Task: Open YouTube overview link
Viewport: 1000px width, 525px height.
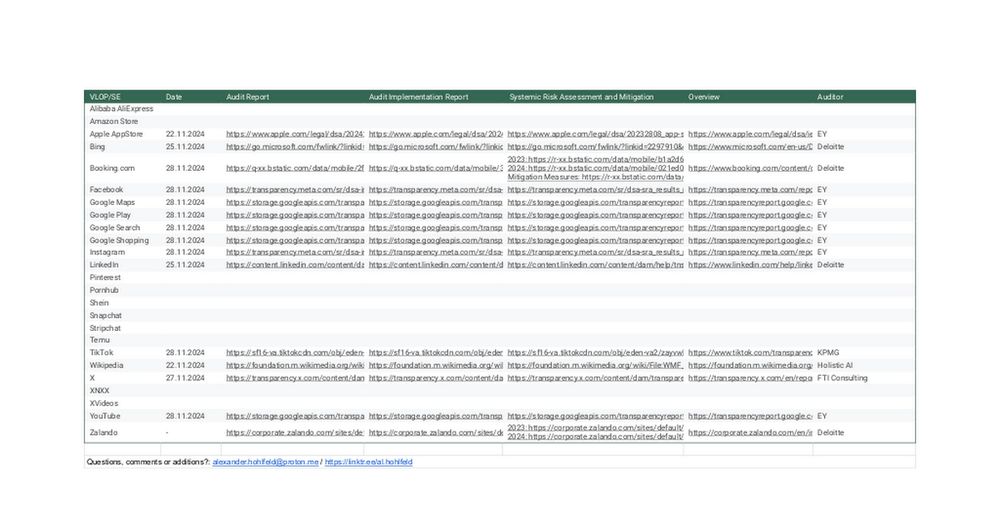Action: (x=750, y=416)
